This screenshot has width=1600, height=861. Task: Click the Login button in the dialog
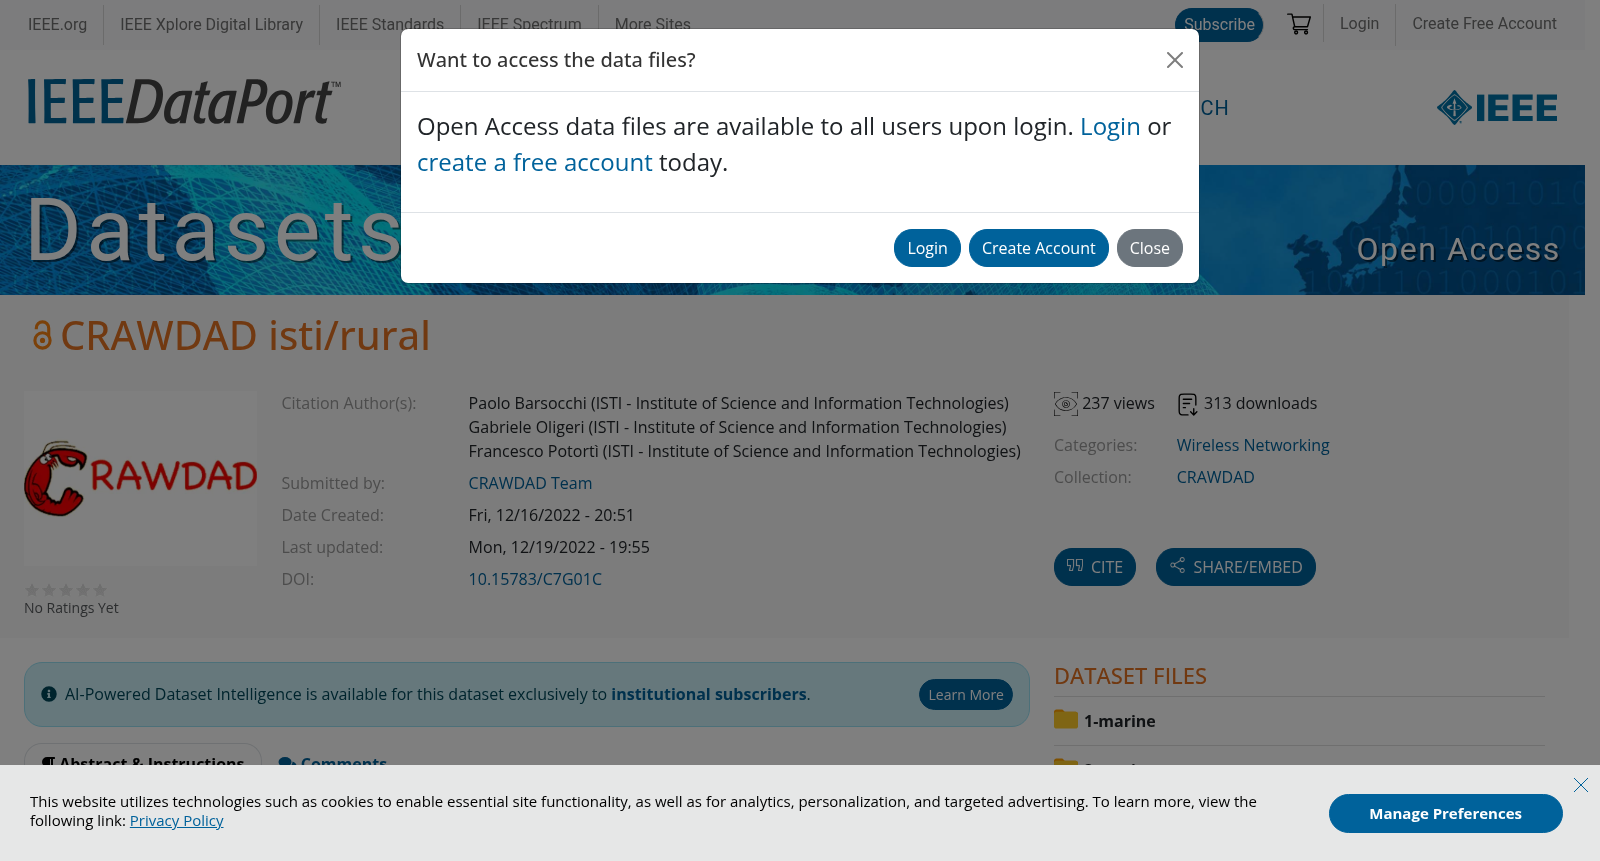click(927, 248)
